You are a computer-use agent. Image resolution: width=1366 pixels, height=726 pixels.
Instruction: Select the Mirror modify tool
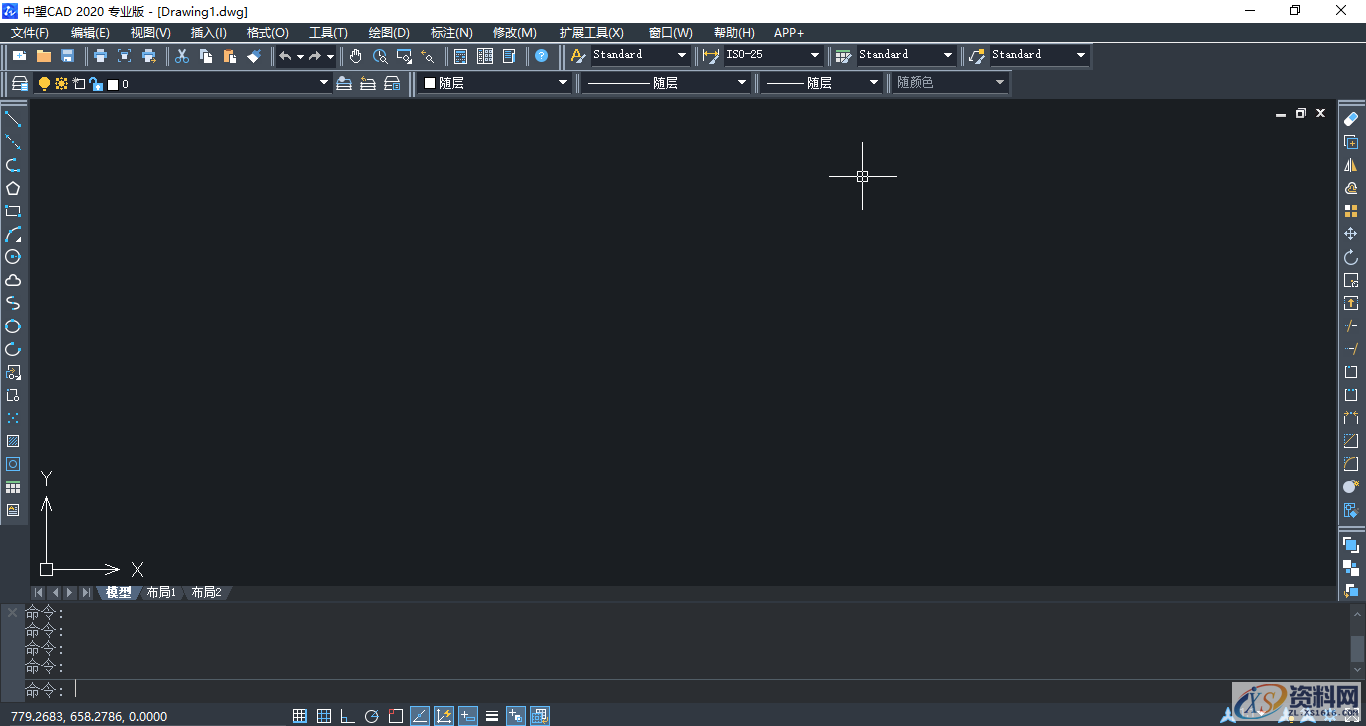1351,165
